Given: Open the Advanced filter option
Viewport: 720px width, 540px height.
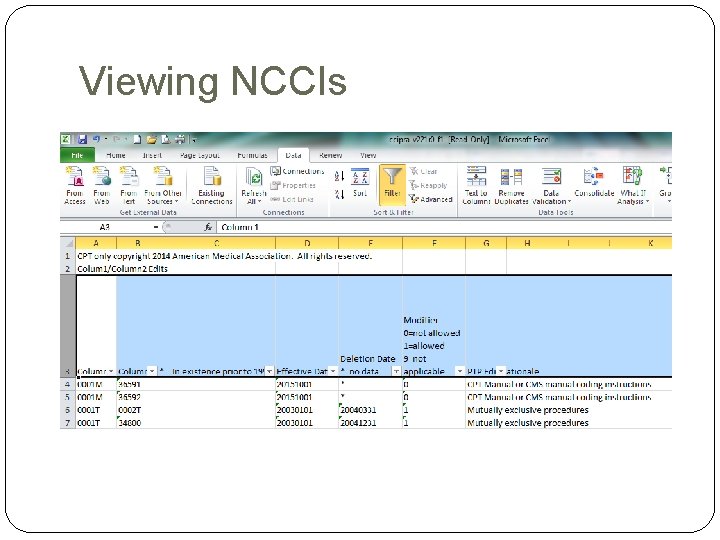Looking at the screenshot, I should 431,199.
